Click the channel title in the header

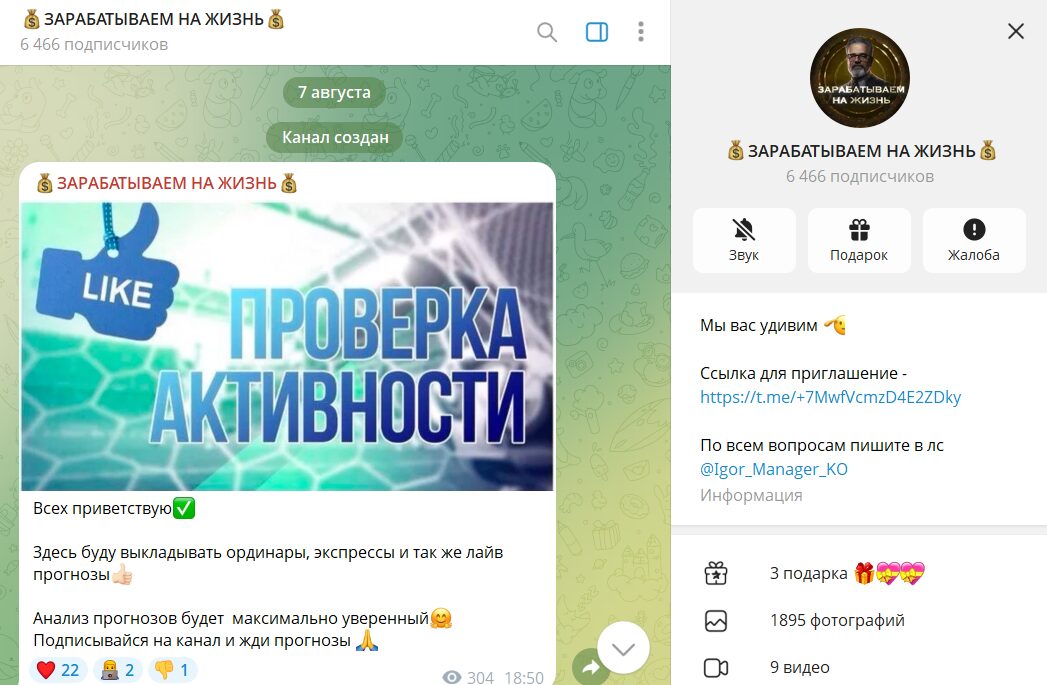point(154,19)
